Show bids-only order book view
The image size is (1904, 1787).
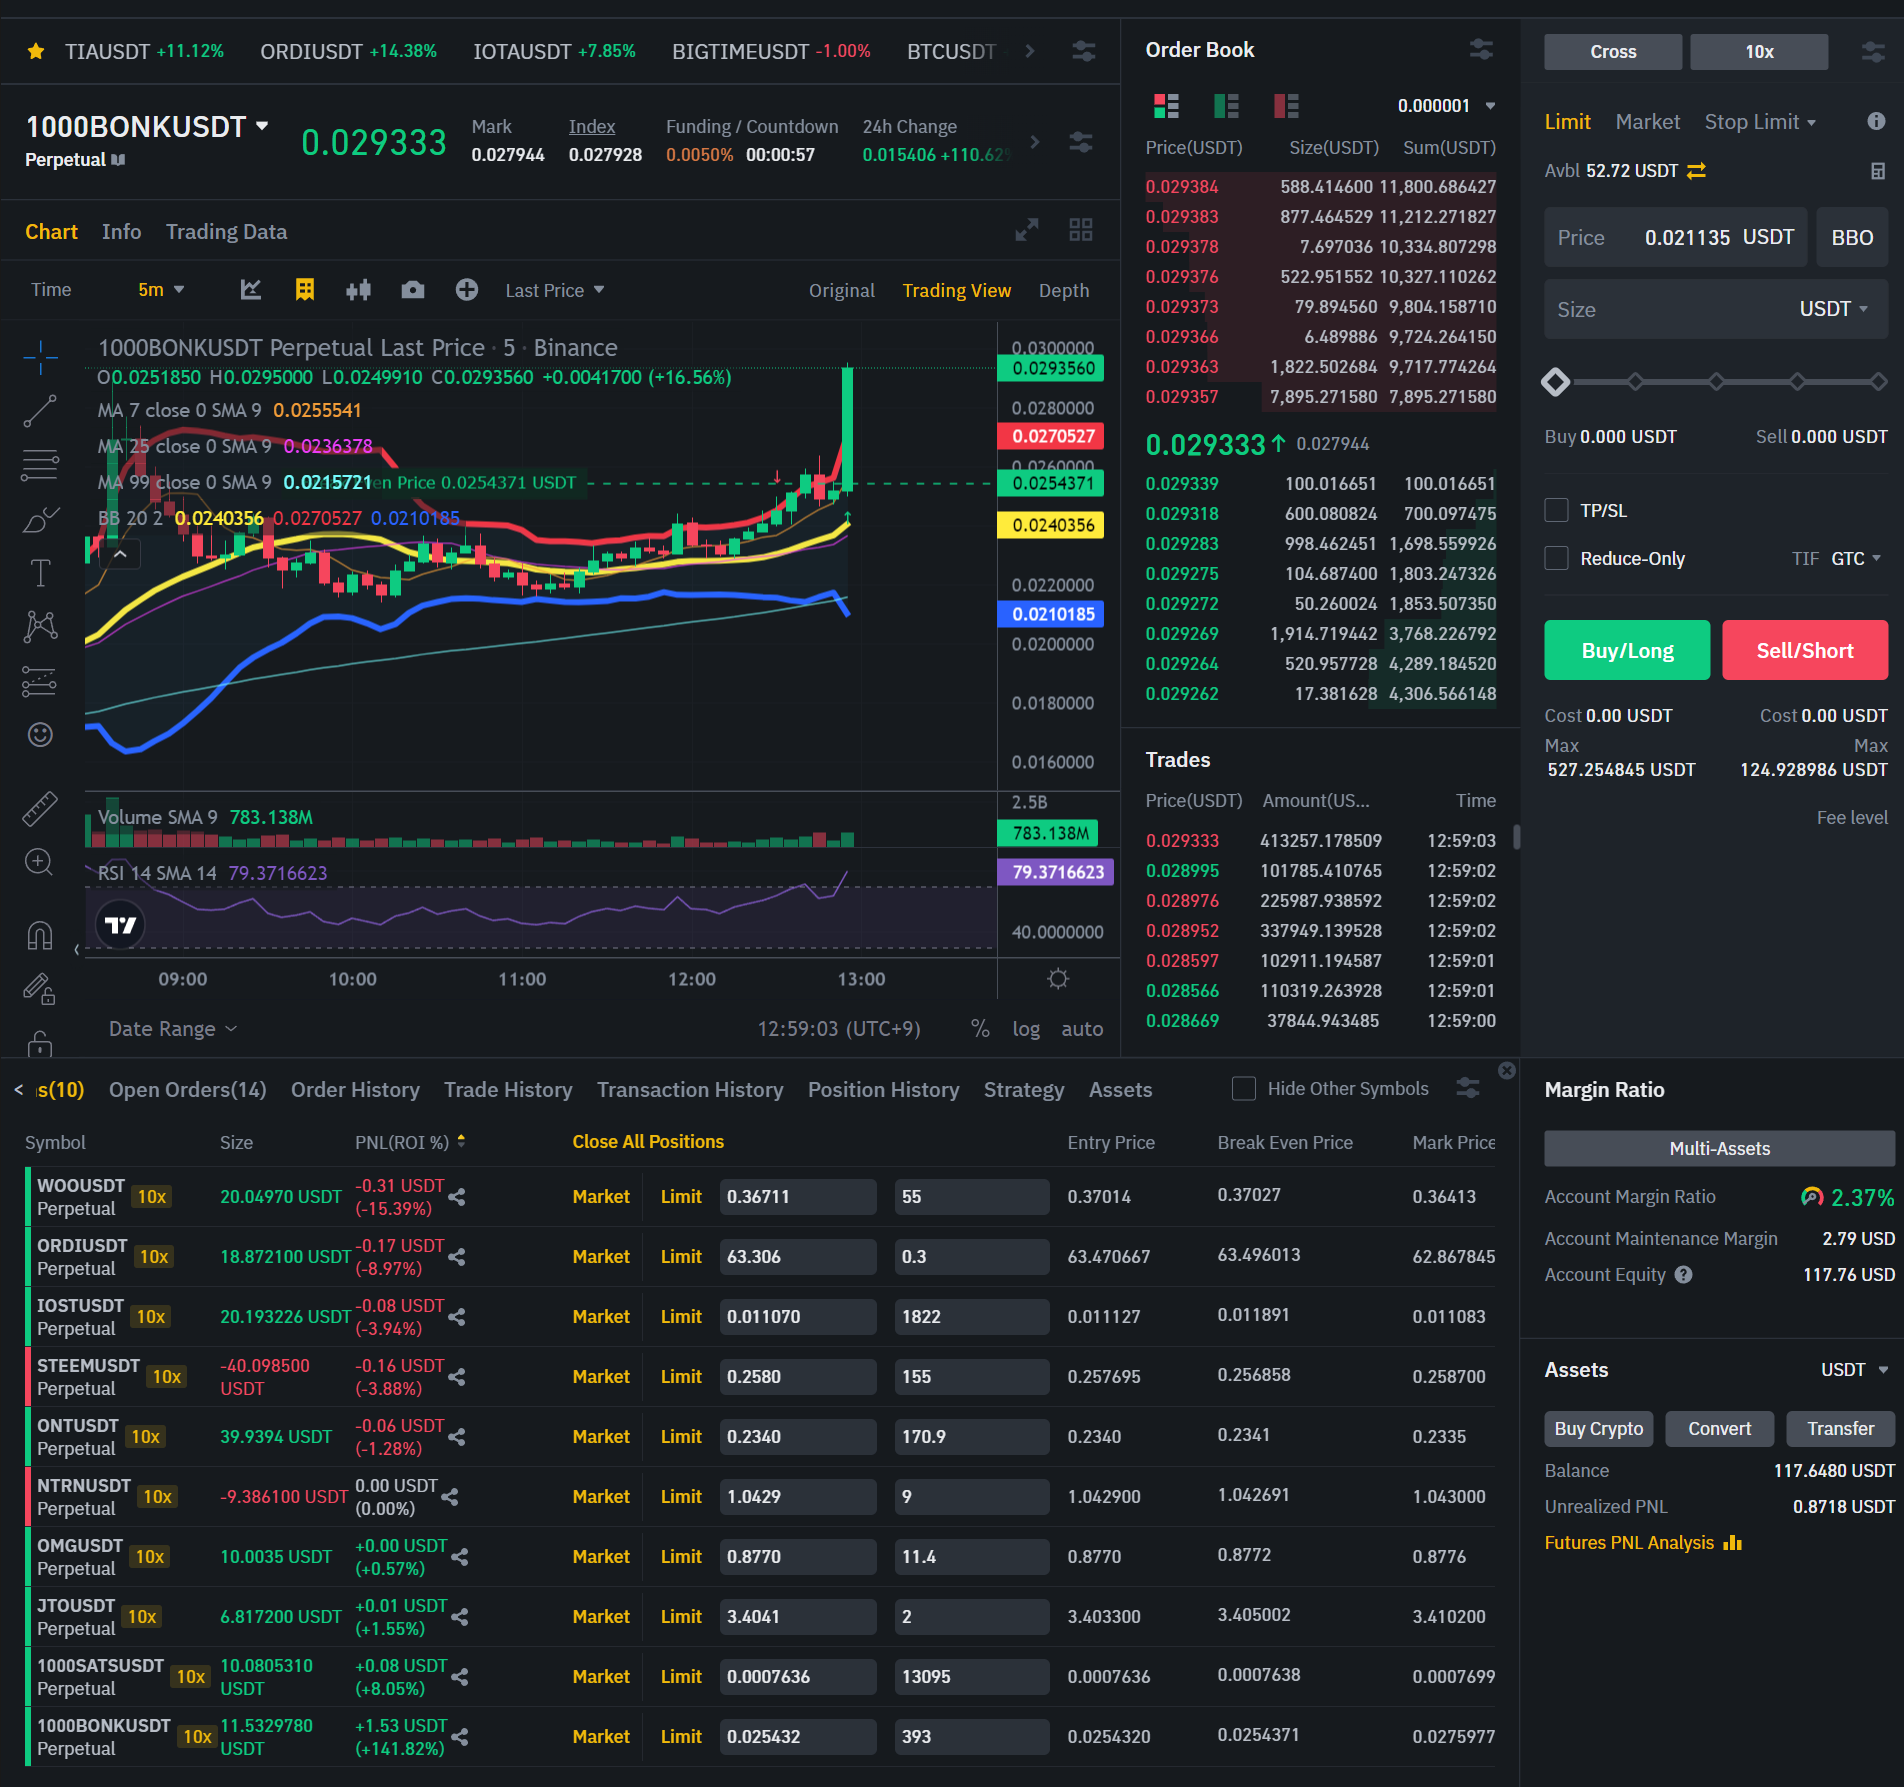[1226, 105]
